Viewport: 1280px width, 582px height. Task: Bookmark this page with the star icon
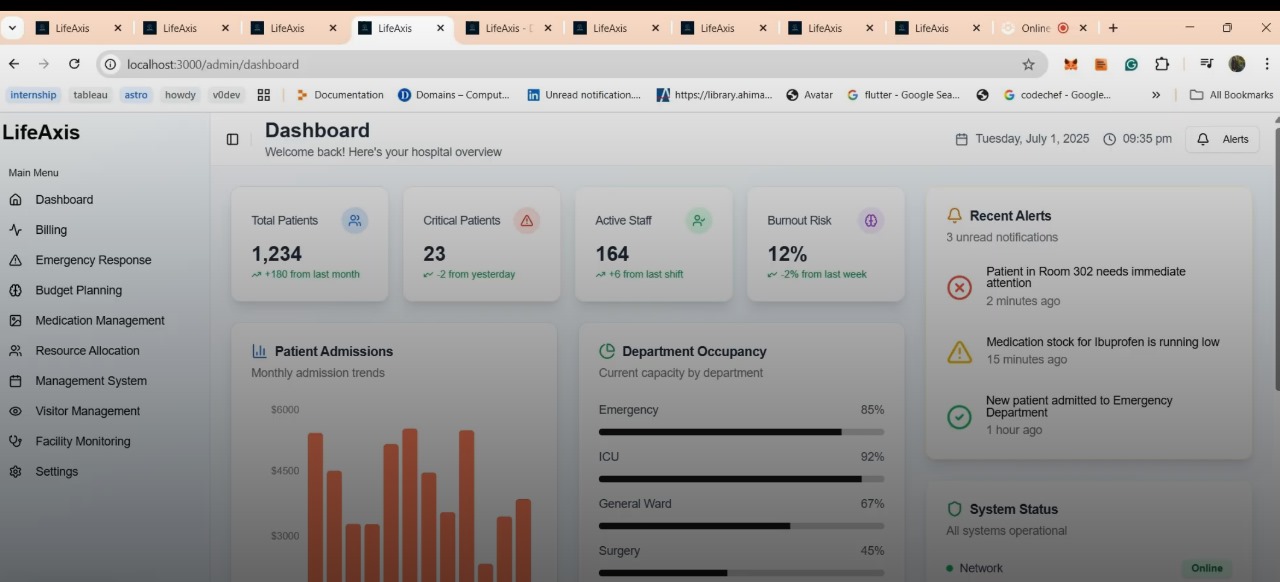1028,64
